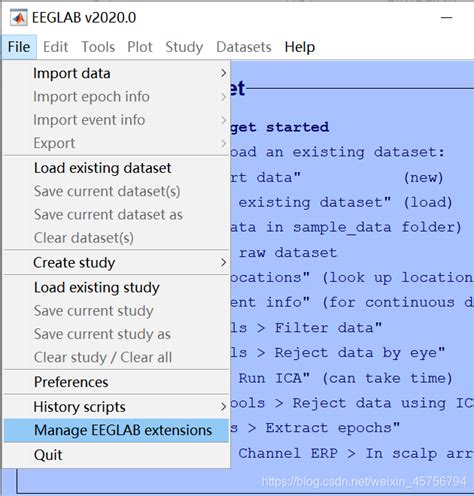Close the File menu via its tab
Screen dimensions: 474x496
point(19,47)
